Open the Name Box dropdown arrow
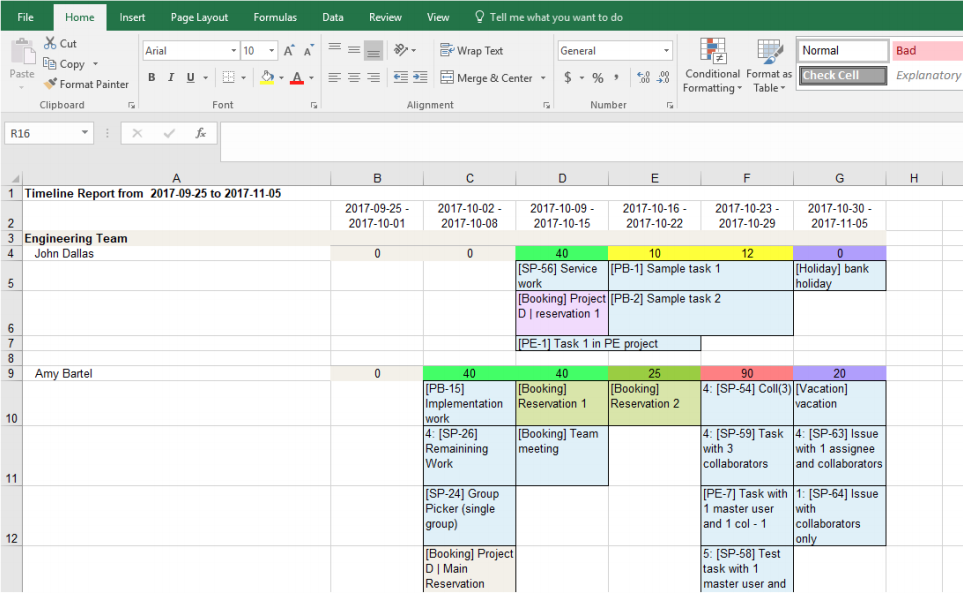This screenshot has height=593, width=963. point(84,133)
